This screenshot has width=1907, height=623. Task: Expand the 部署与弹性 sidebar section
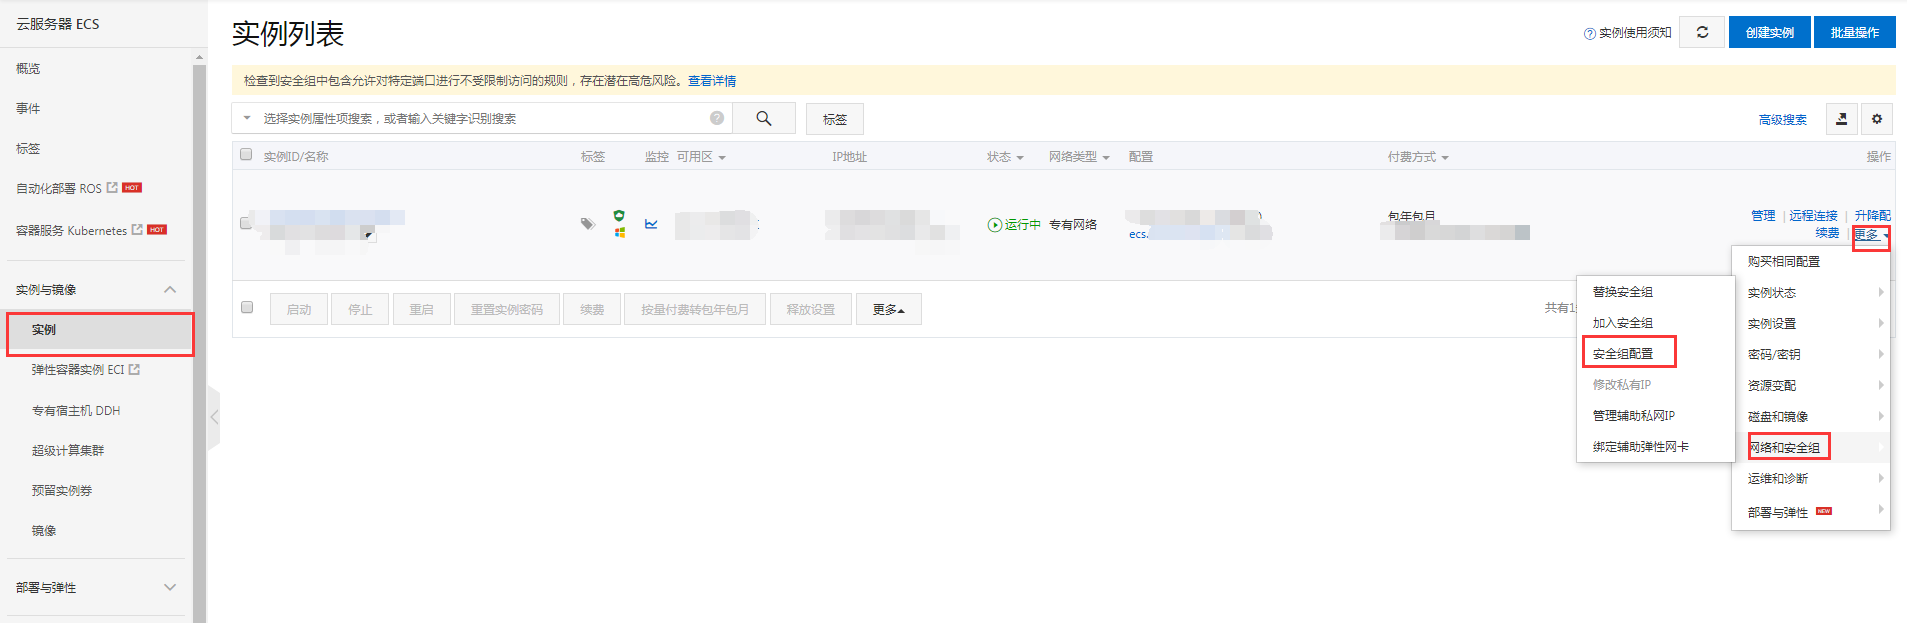pyautogui.click(x=169, y=587)
